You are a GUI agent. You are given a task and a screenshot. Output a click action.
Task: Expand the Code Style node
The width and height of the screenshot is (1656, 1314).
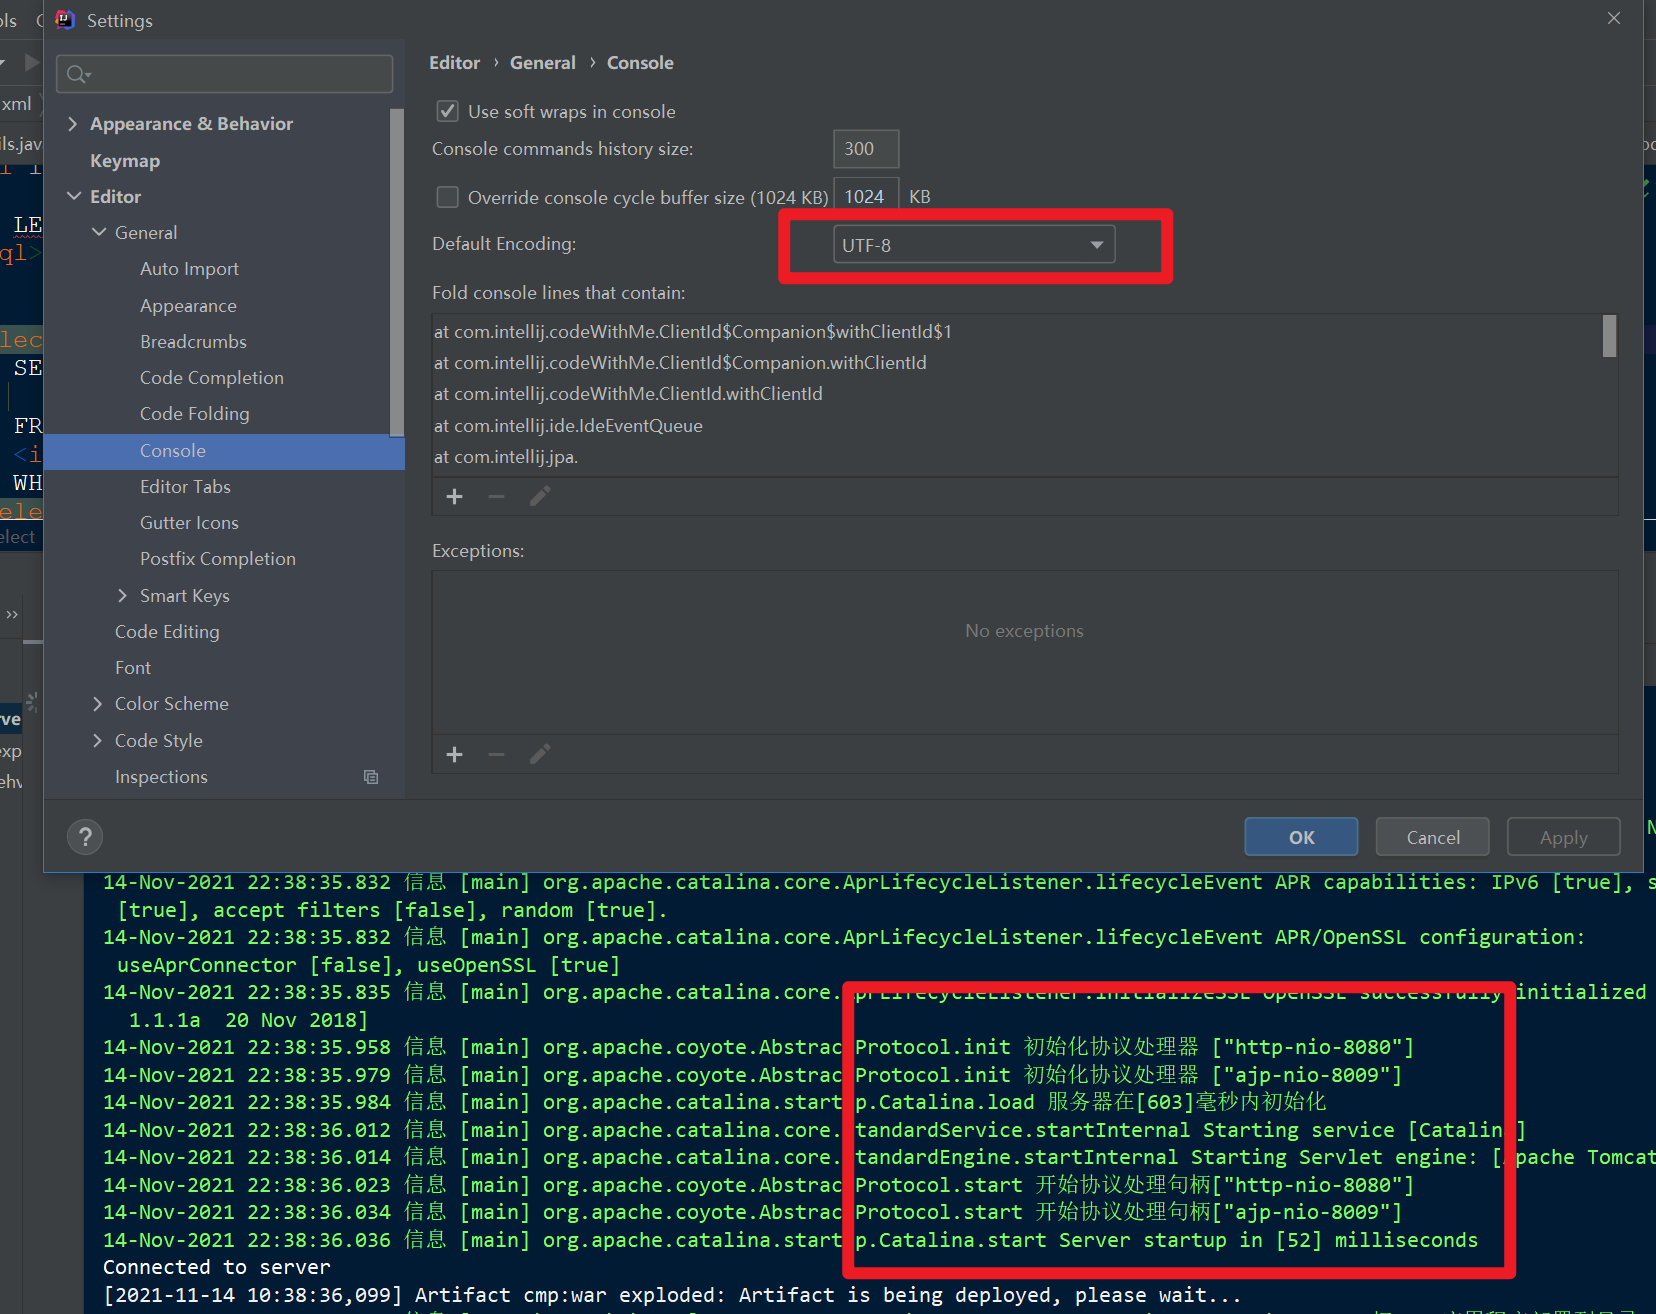97,741
